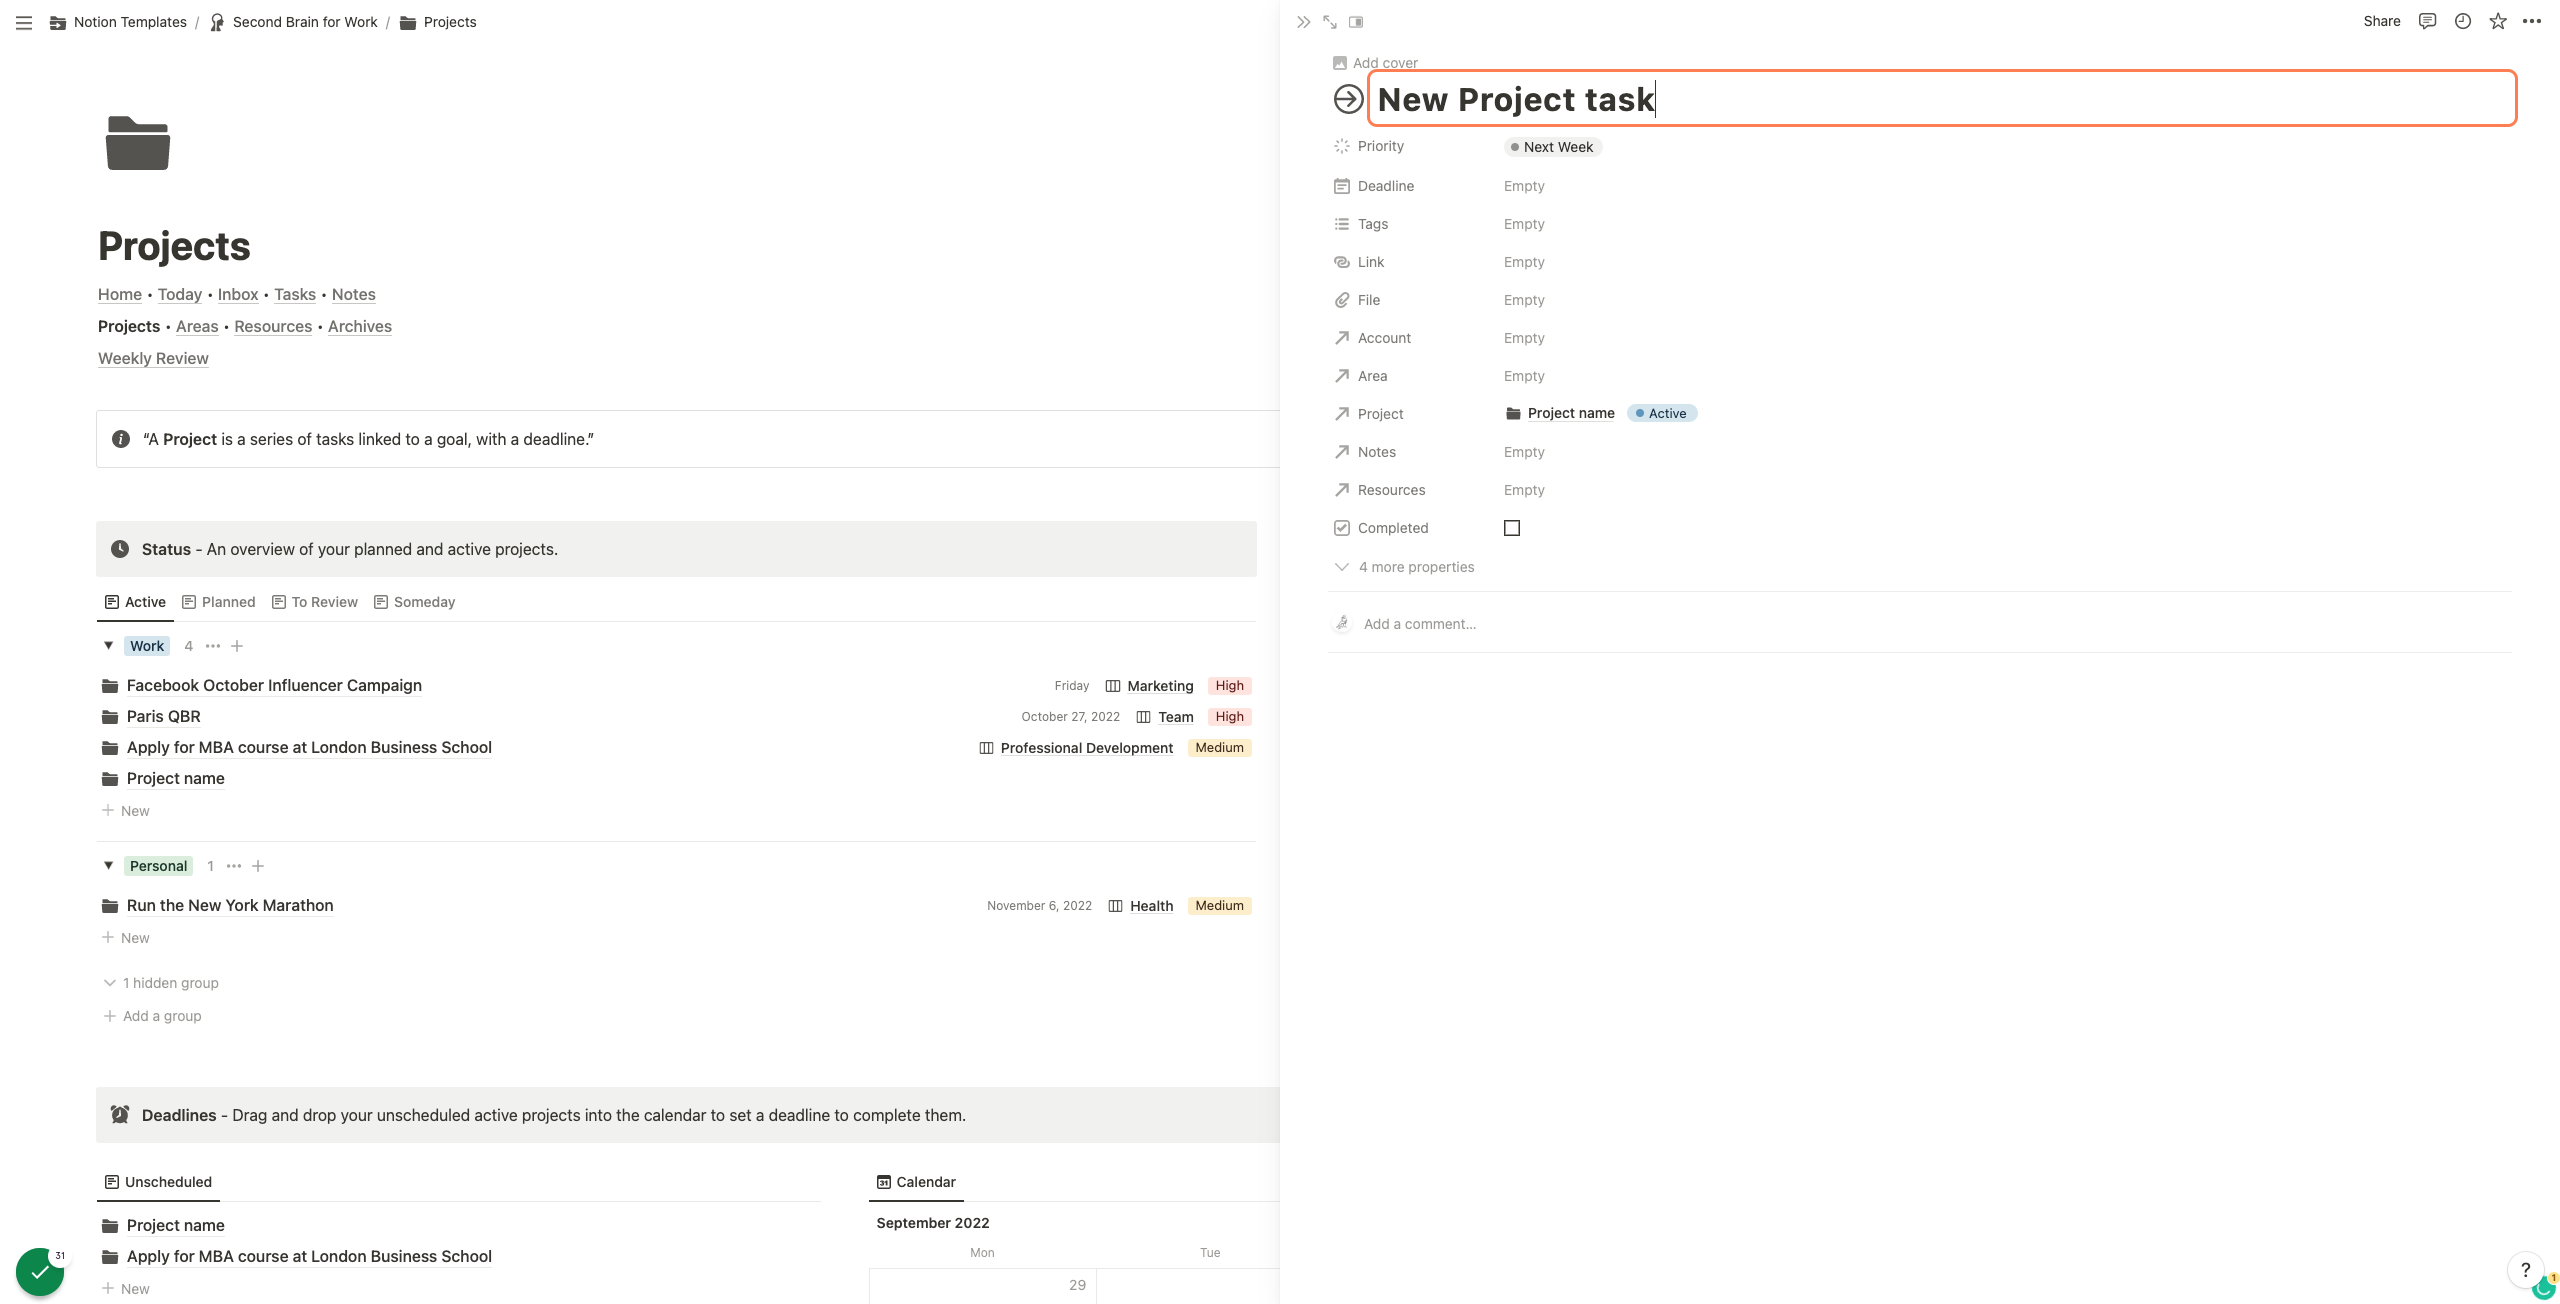Screen dimensions: 2560x1304
Task: Click the Add a comment field
Action: (1420, 624)
